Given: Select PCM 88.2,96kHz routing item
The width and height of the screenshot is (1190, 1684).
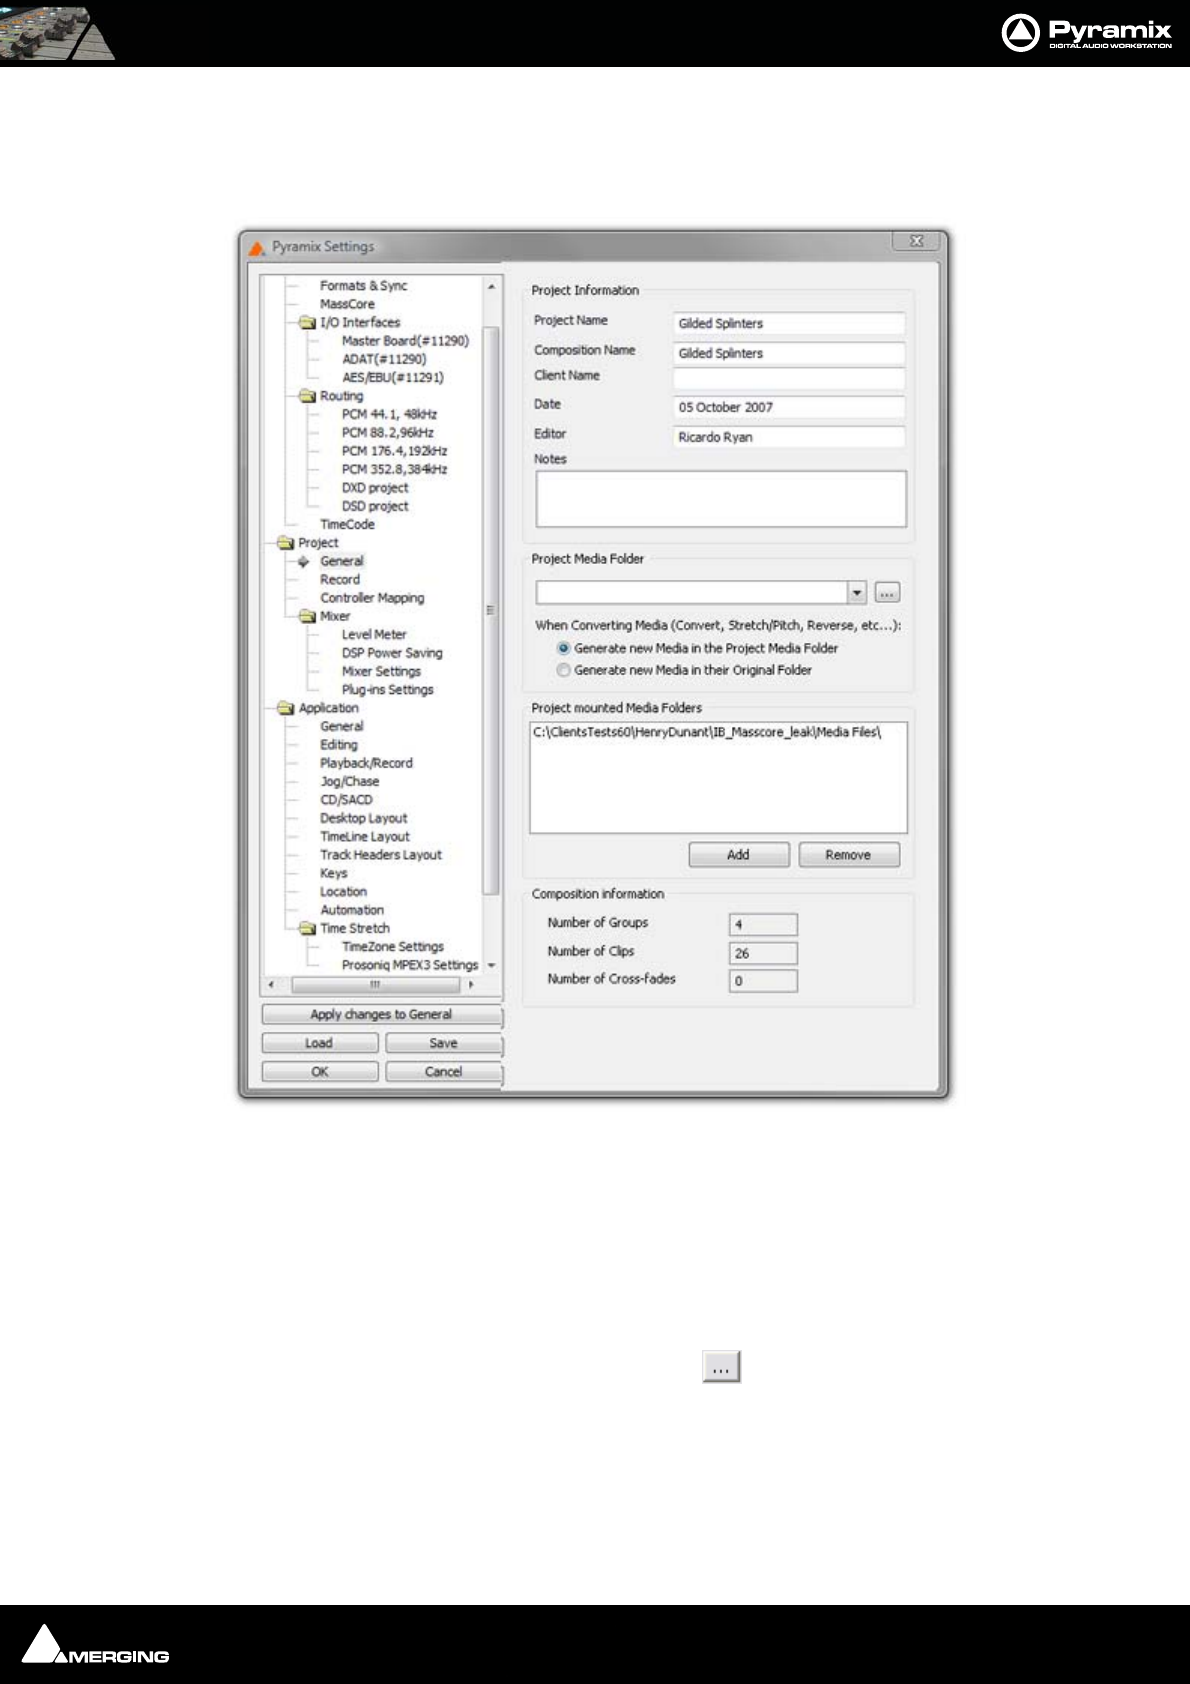Looking at the screenshot, I should (x=388, y=433).
